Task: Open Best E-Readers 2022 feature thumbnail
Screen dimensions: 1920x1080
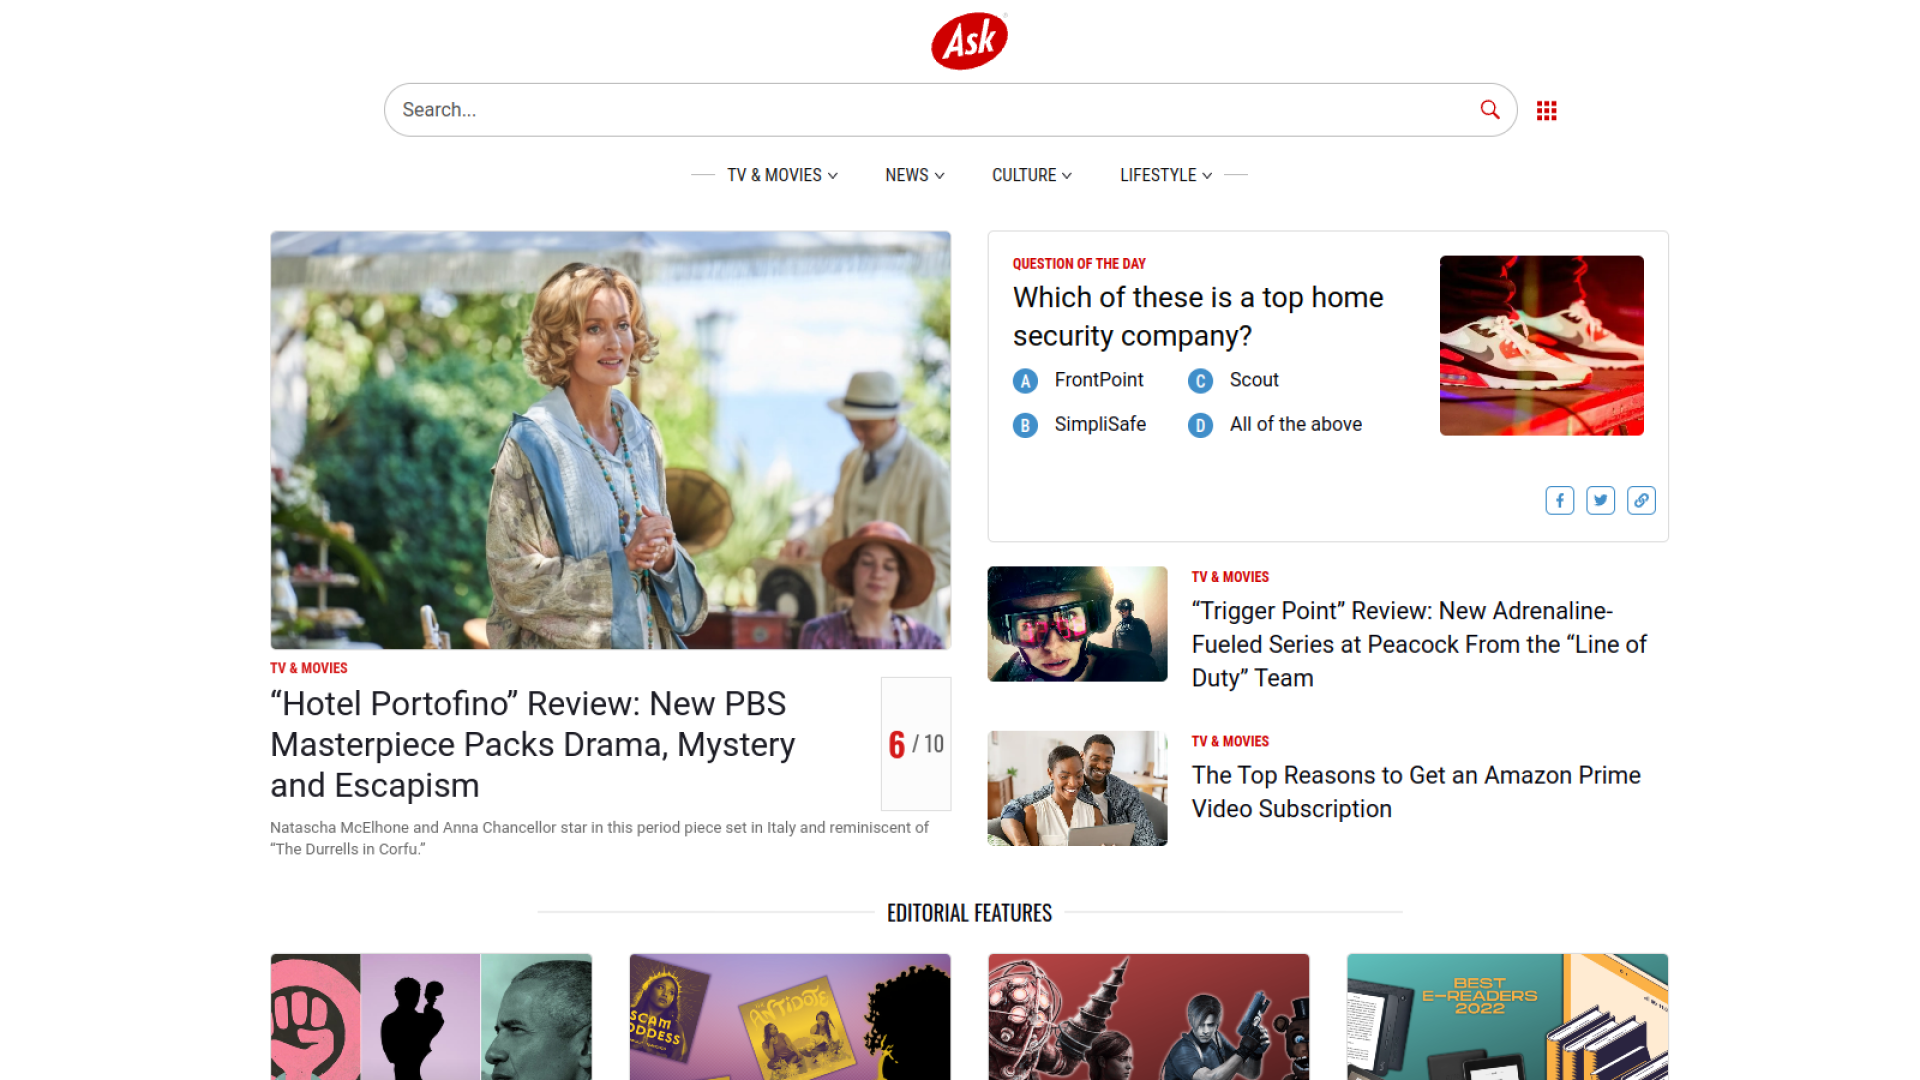Action: [1507, 1016]
